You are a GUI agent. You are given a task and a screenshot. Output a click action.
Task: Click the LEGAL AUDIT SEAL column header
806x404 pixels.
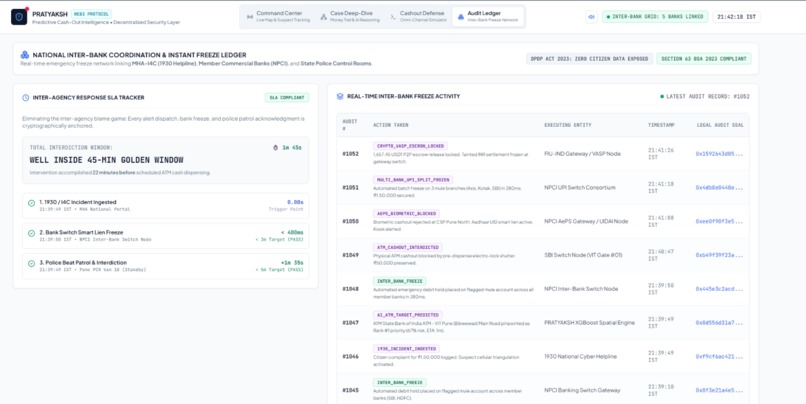(x=720, y=125)
